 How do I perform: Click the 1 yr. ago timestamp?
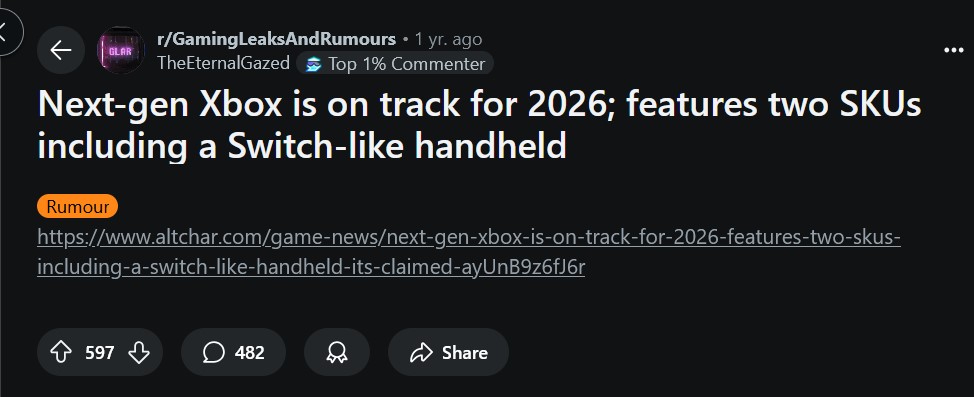448,40
